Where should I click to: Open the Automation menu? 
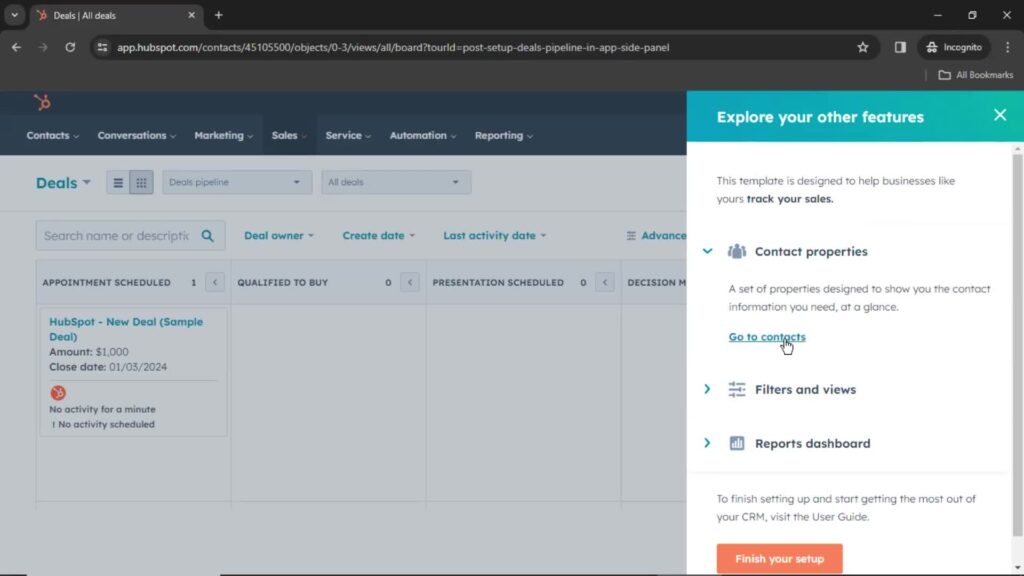point(423,135)
